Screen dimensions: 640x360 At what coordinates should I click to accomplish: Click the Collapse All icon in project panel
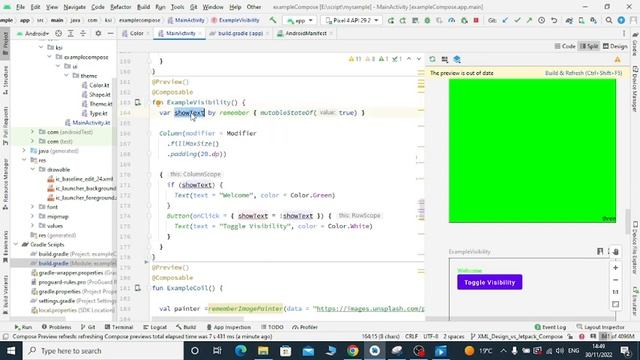83,33
